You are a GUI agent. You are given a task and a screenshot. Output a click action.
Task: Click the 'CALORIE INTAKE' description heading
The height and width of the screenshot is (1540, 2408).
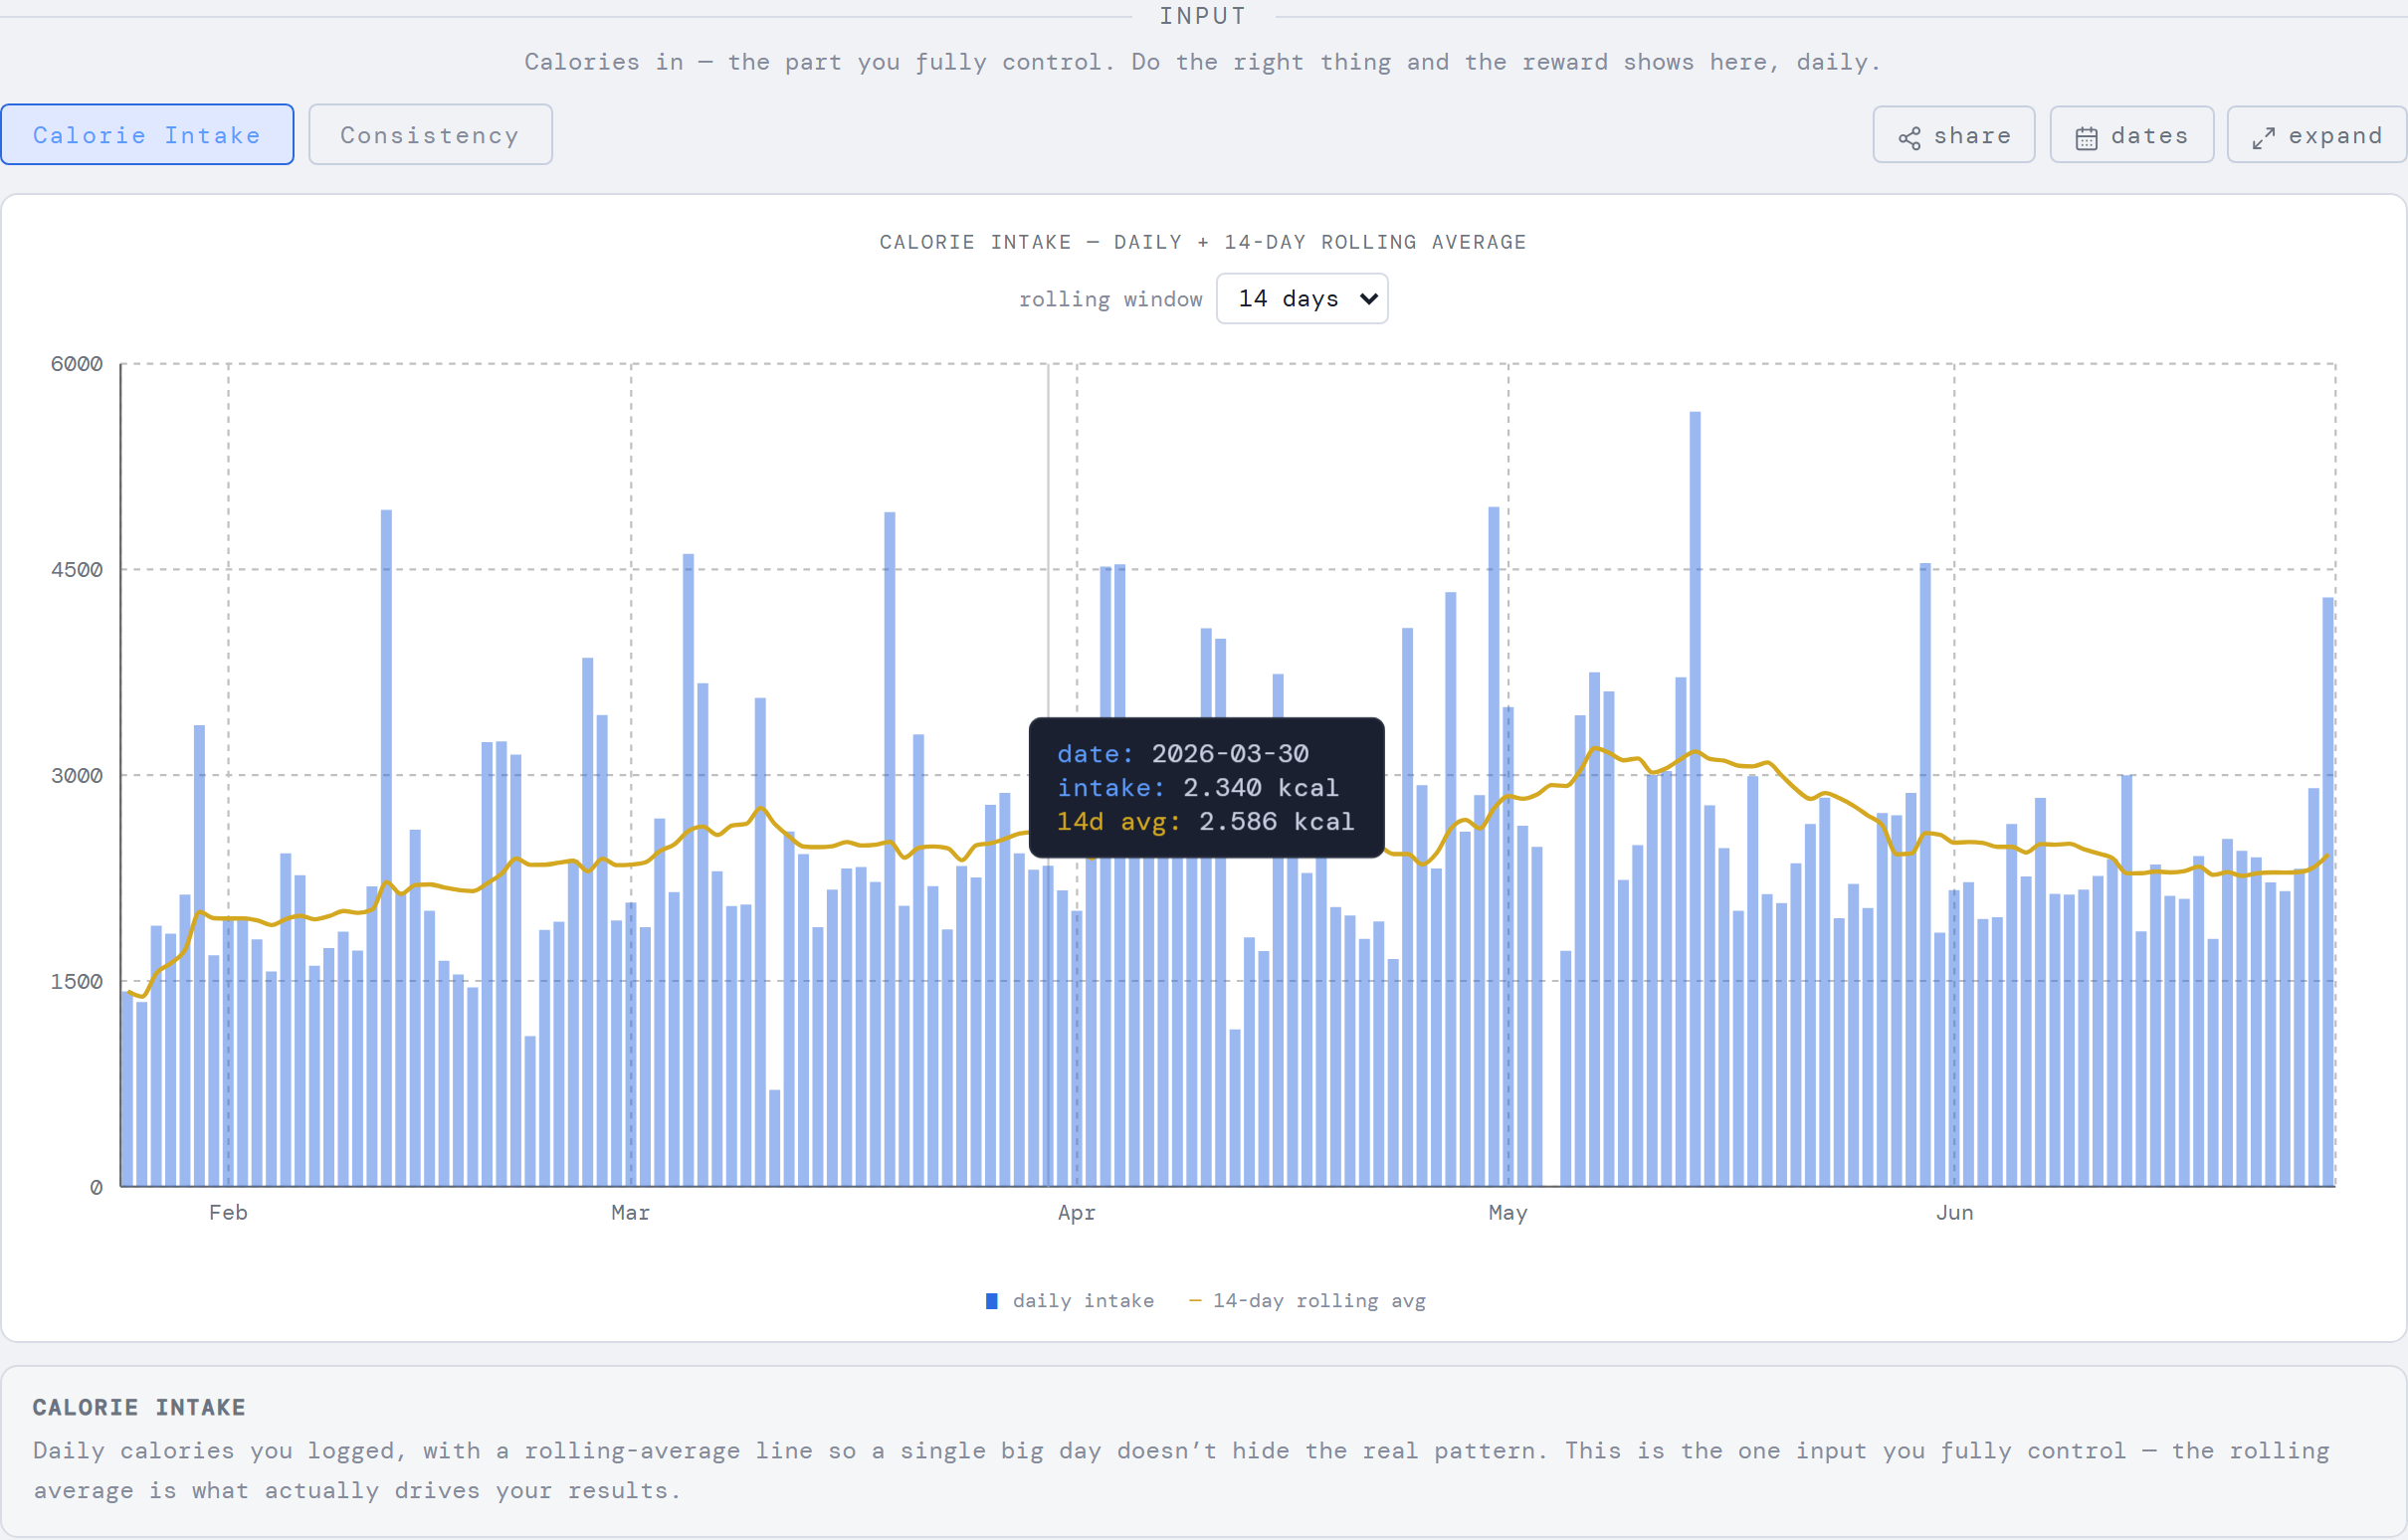click(139, 1408)
